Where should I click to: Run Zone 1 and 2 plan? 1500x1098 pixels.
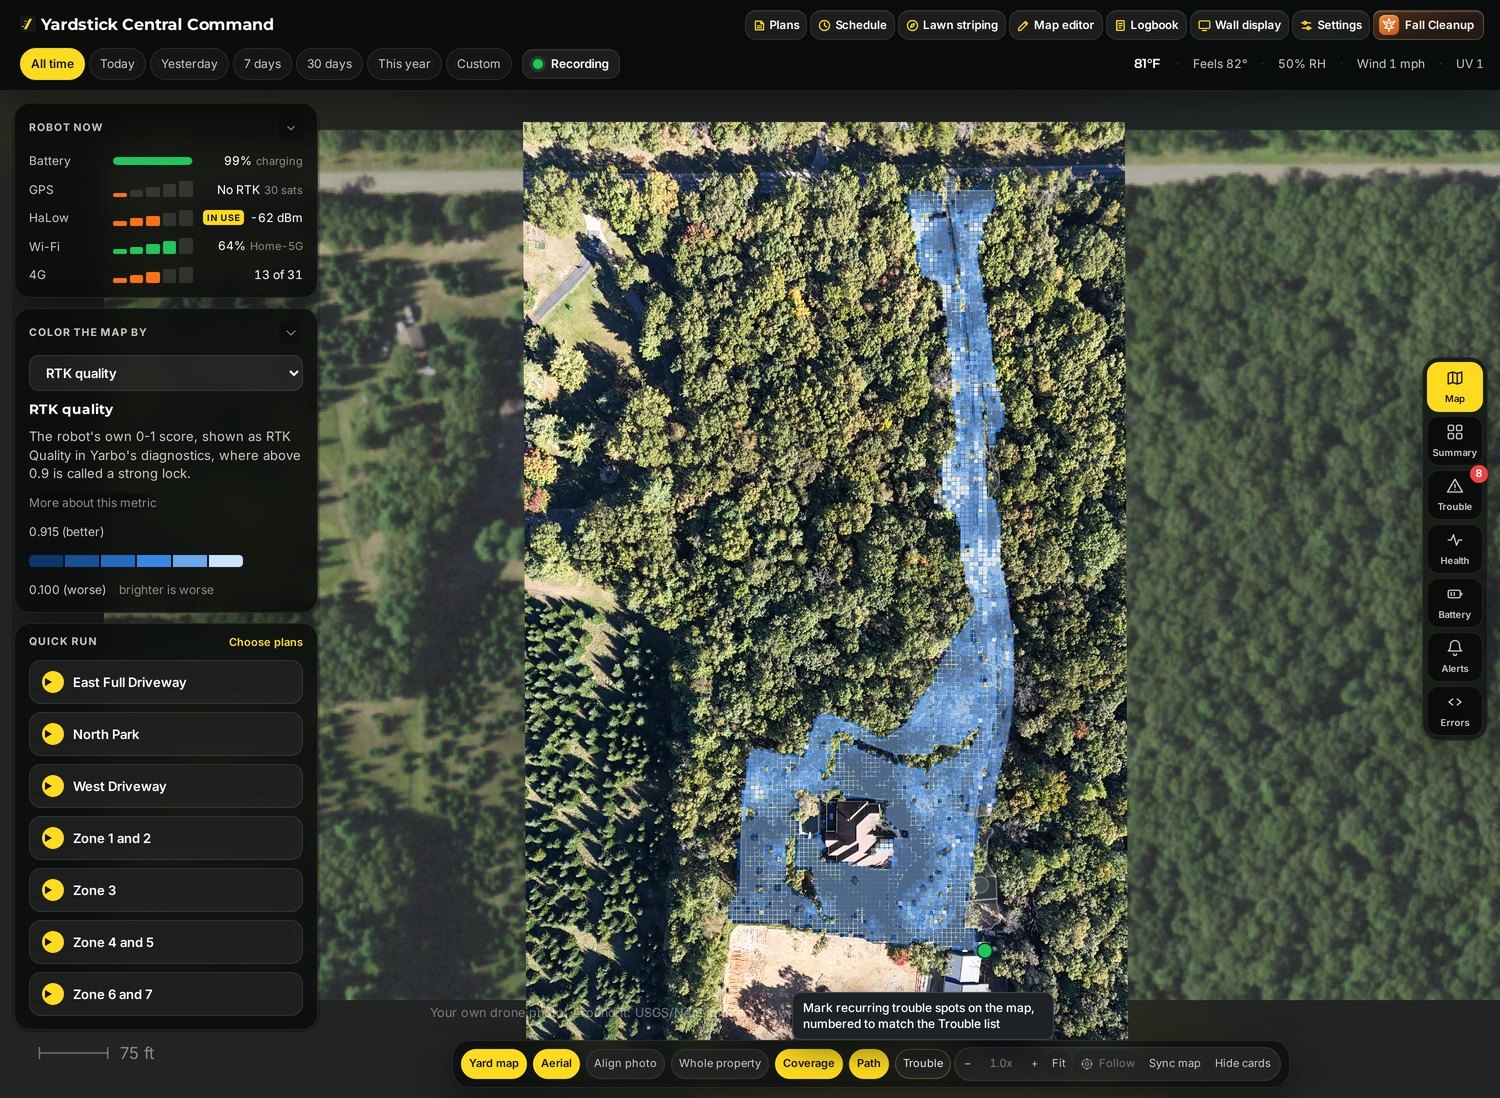tap(166, 838)
